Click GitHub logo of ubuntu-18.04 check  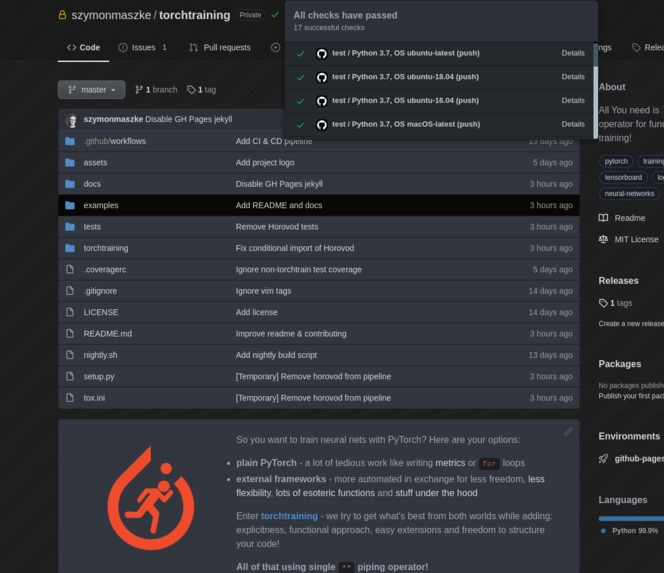(322, 78)
